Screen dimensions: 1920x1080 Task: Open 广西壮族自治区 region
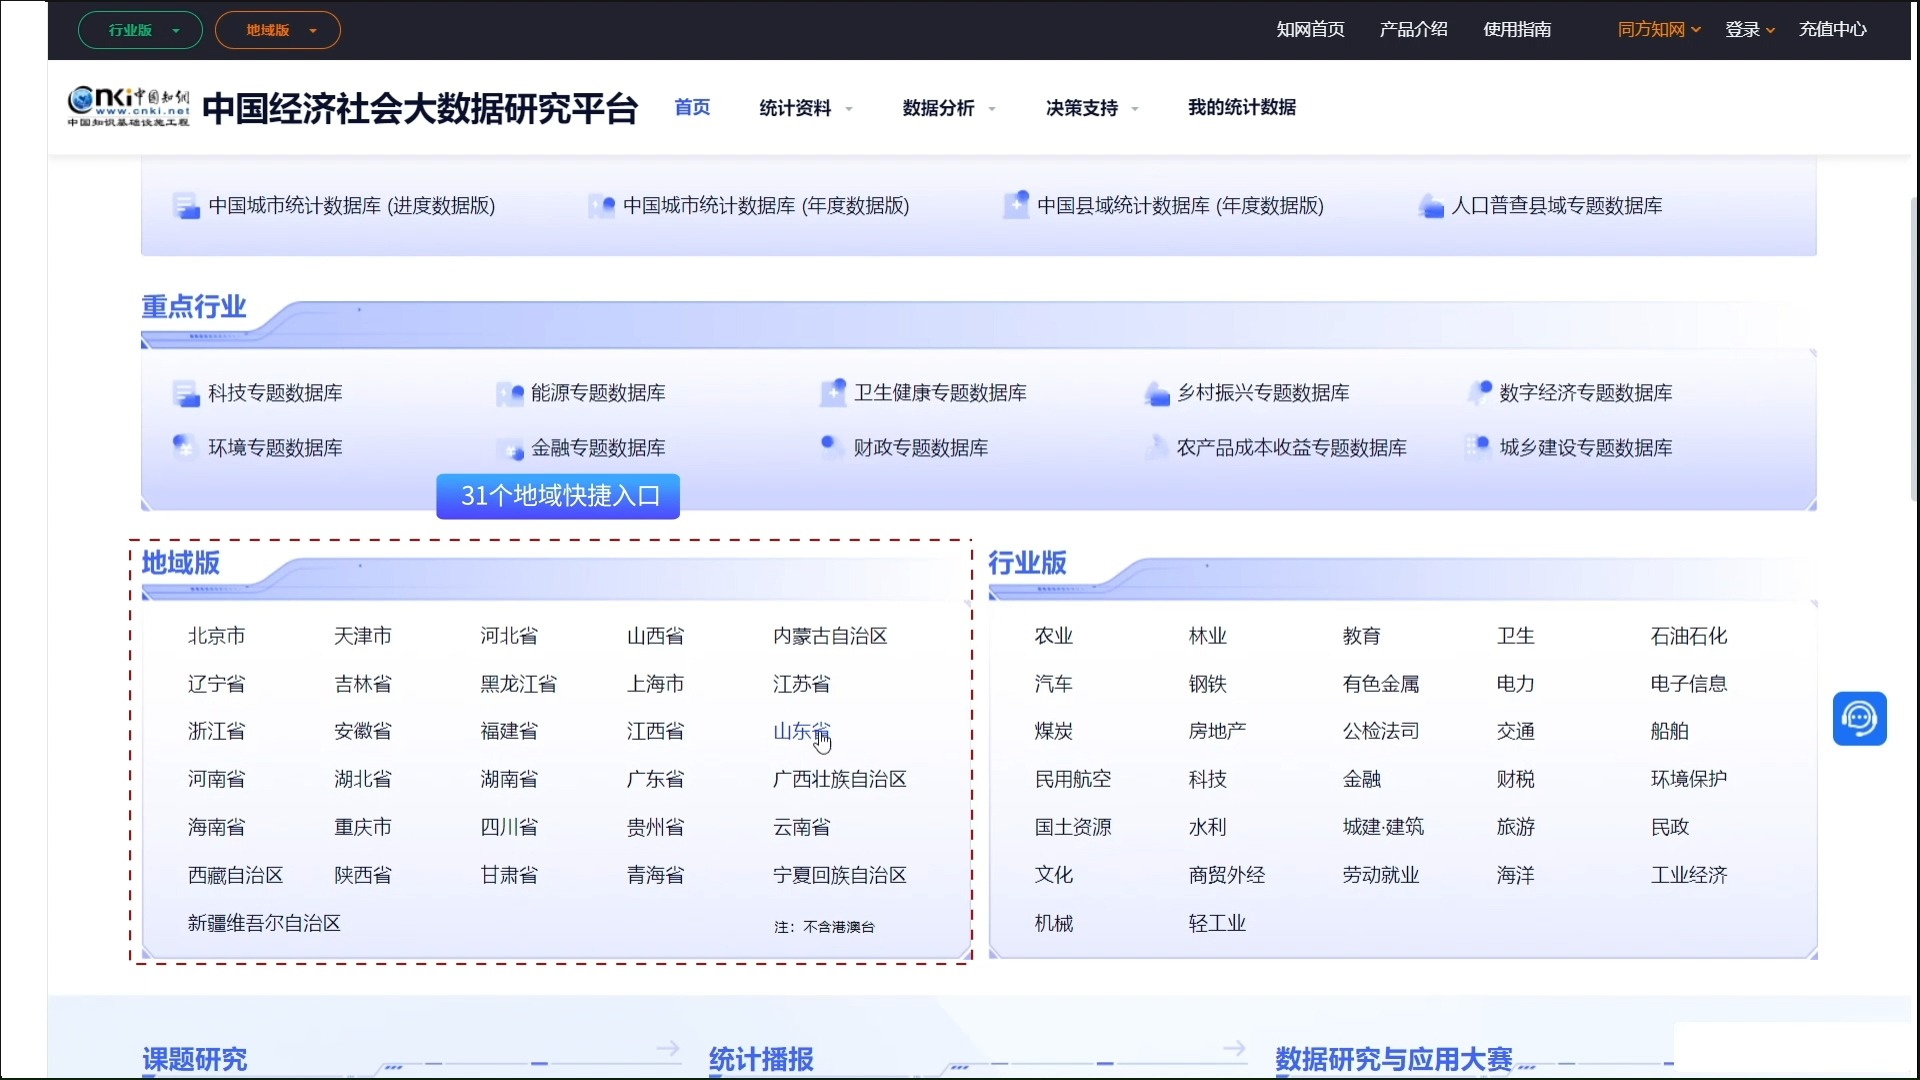click(x=840, y=779)
